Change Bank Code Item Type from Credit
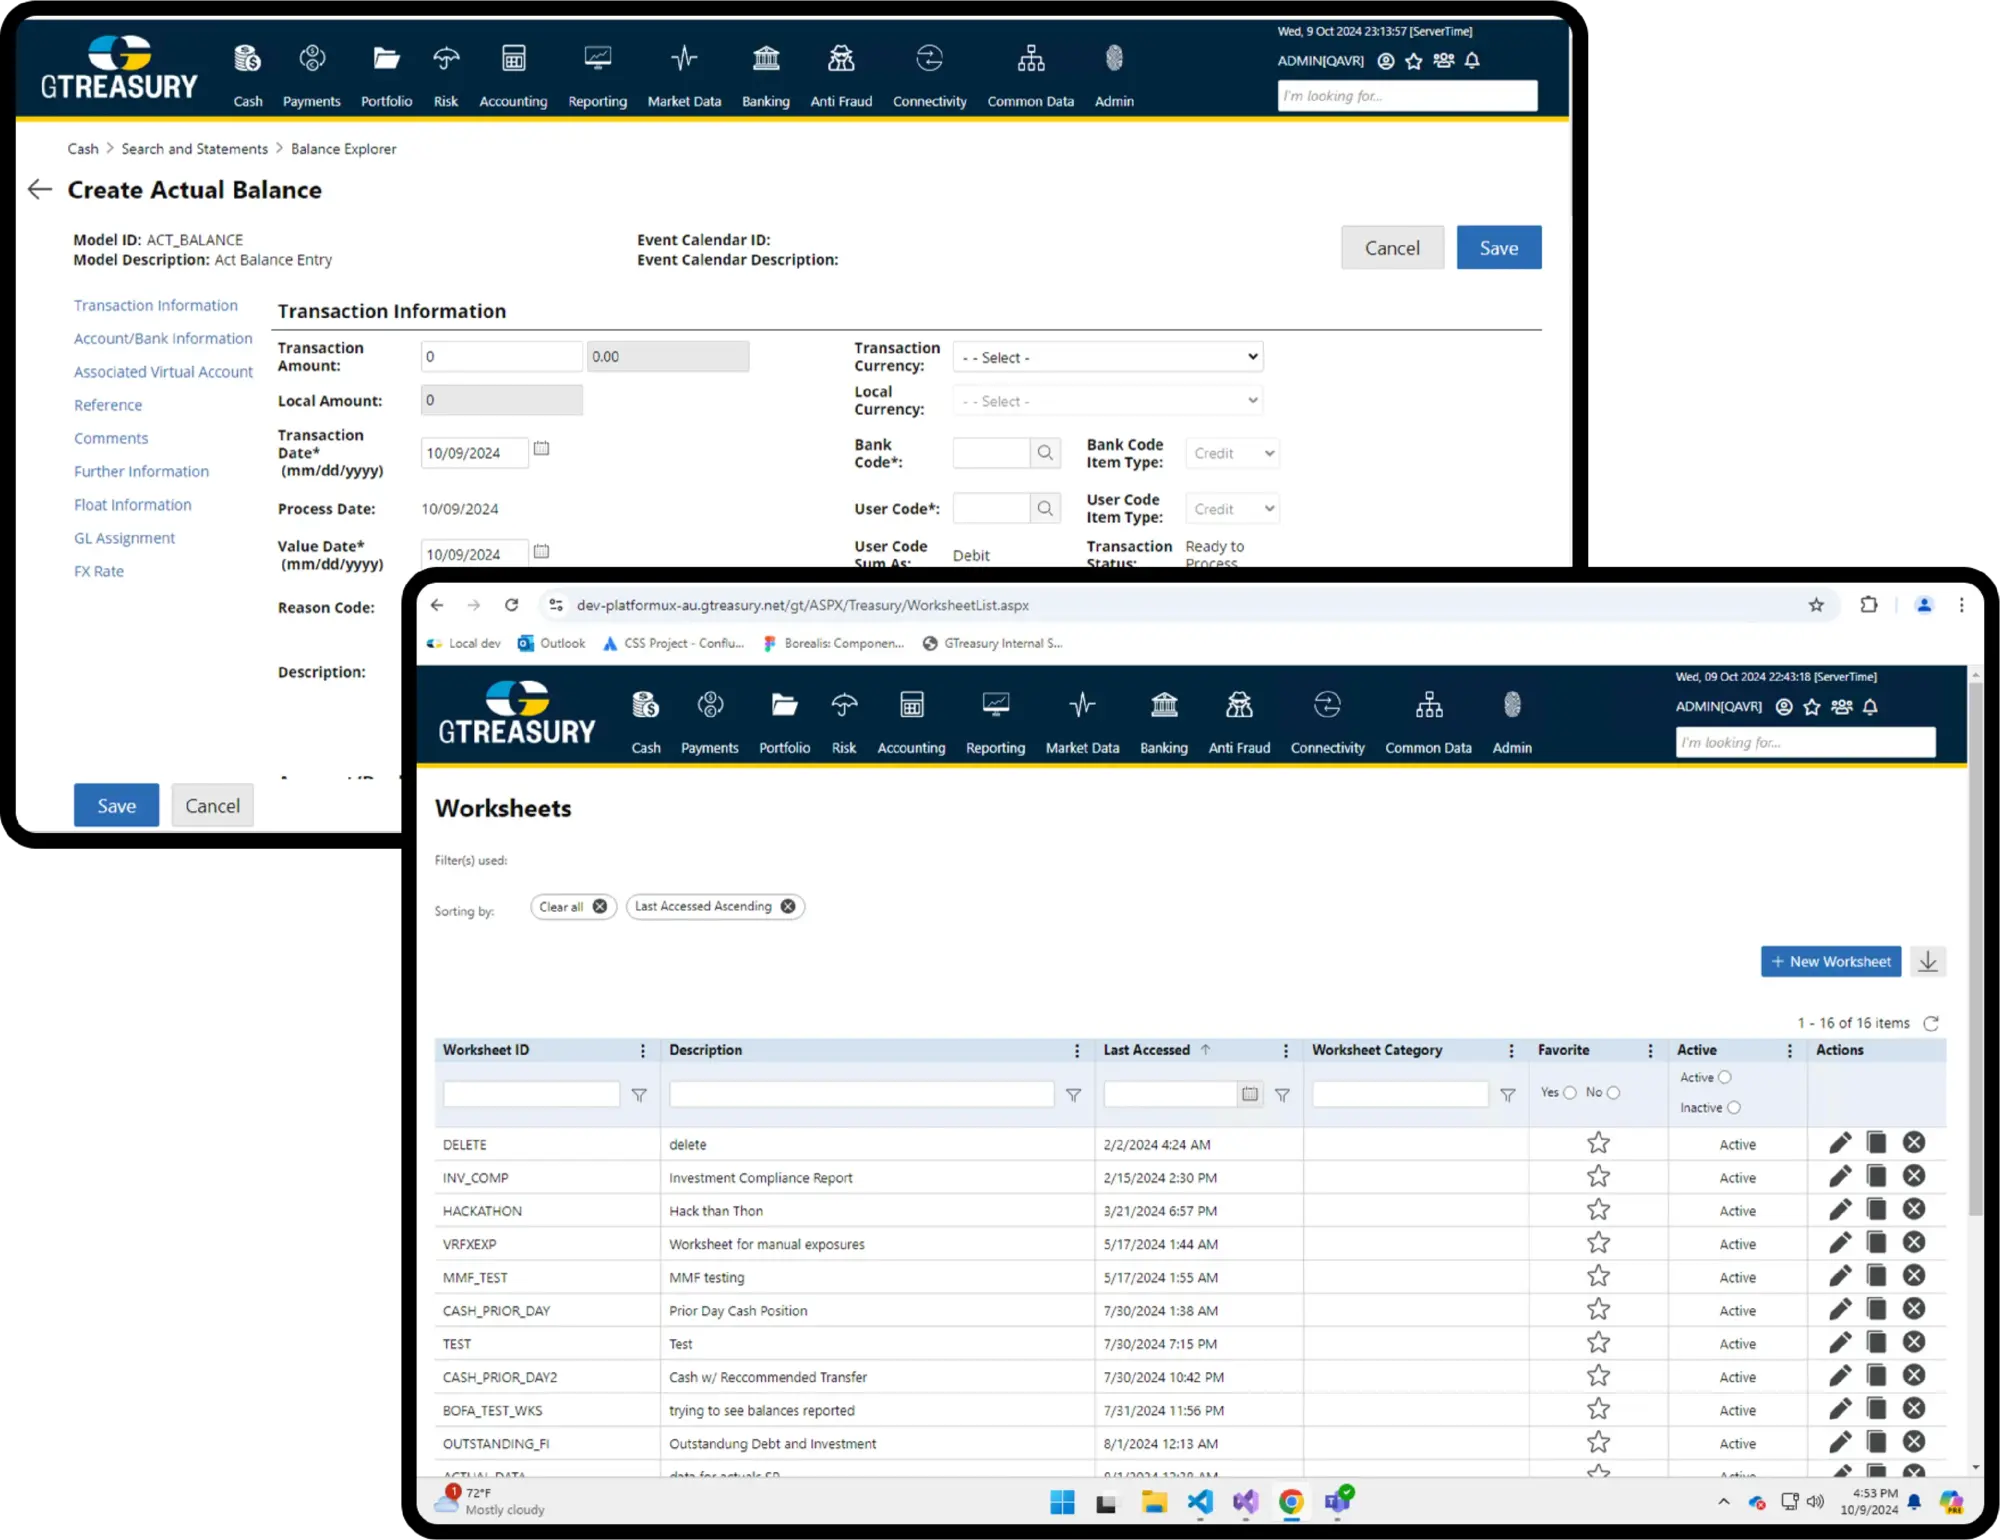Screen dimensions: 2000x1540 tap(1231, 453)
